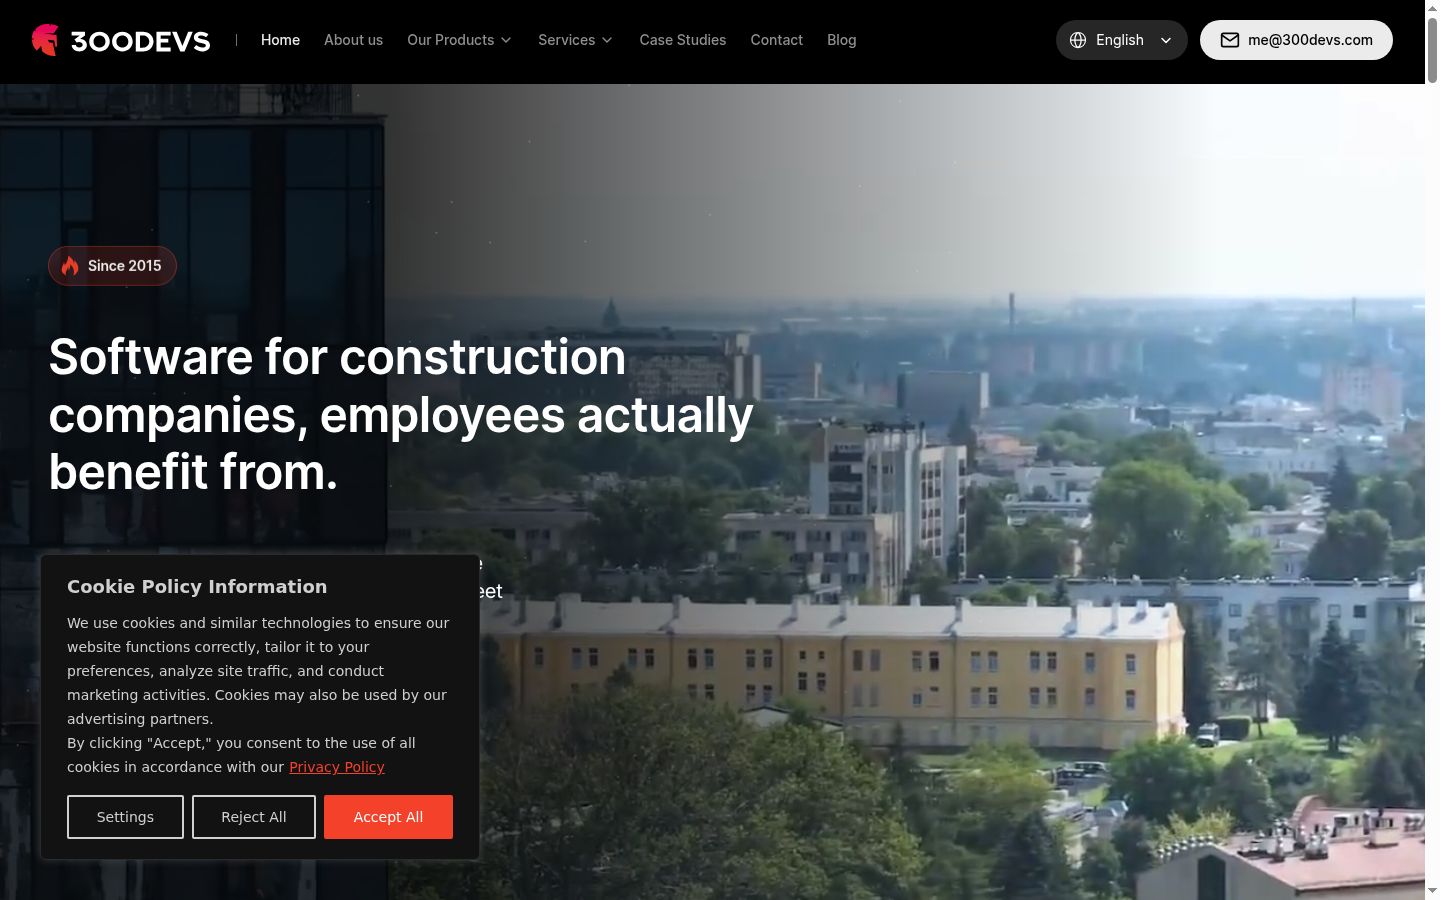
Task: Expand the Our Products dropdown chevron
Action: pyautogui.click(x=506, y=40)
